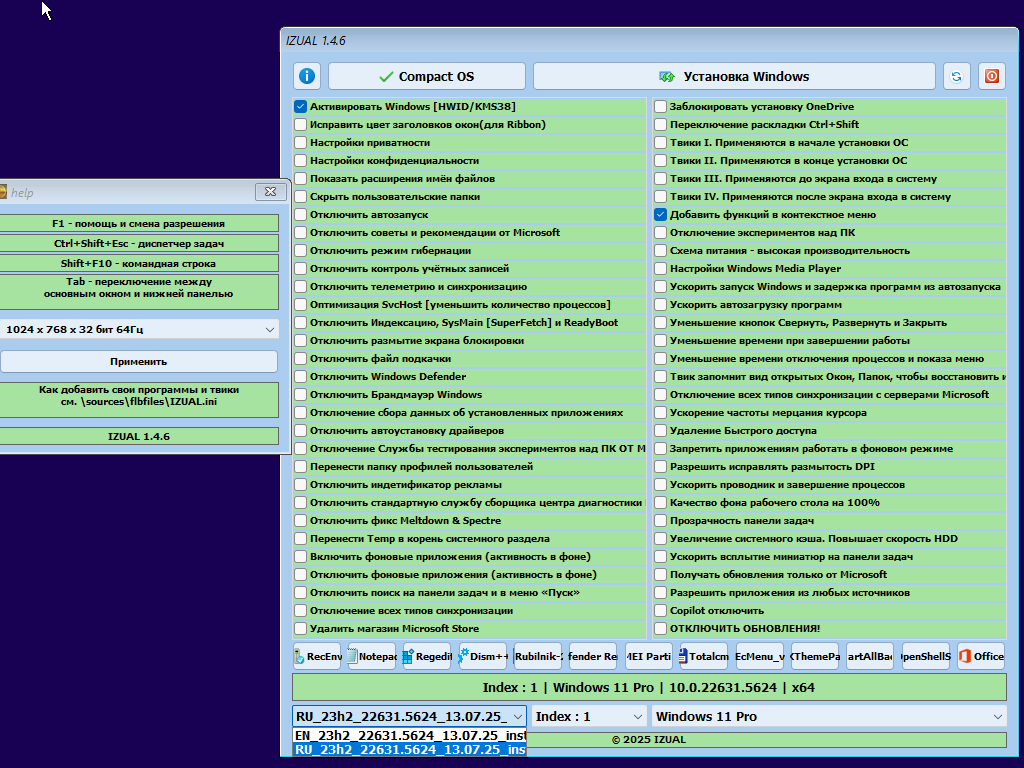Open StartAllBack tool button
The image size is (1024, 768).
point(870,656)
